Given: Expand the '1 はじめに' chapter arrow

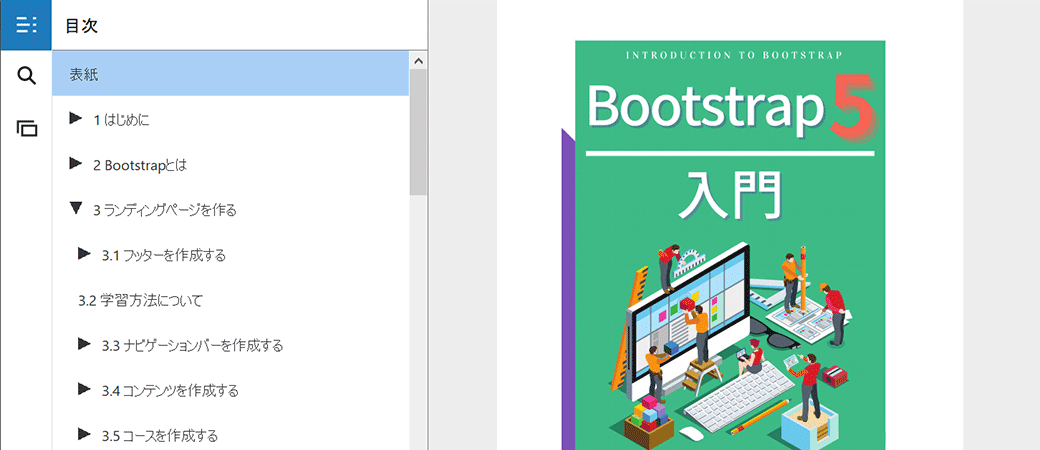Looking at the screenshot, I should [x=75, y=119].
